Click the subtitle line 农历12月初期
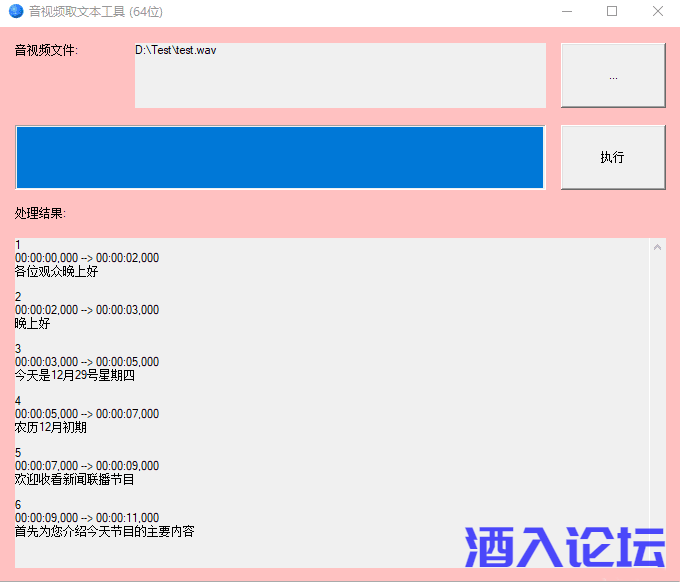Viewport: 680px width, 582px height. click(x=51, y=427)
